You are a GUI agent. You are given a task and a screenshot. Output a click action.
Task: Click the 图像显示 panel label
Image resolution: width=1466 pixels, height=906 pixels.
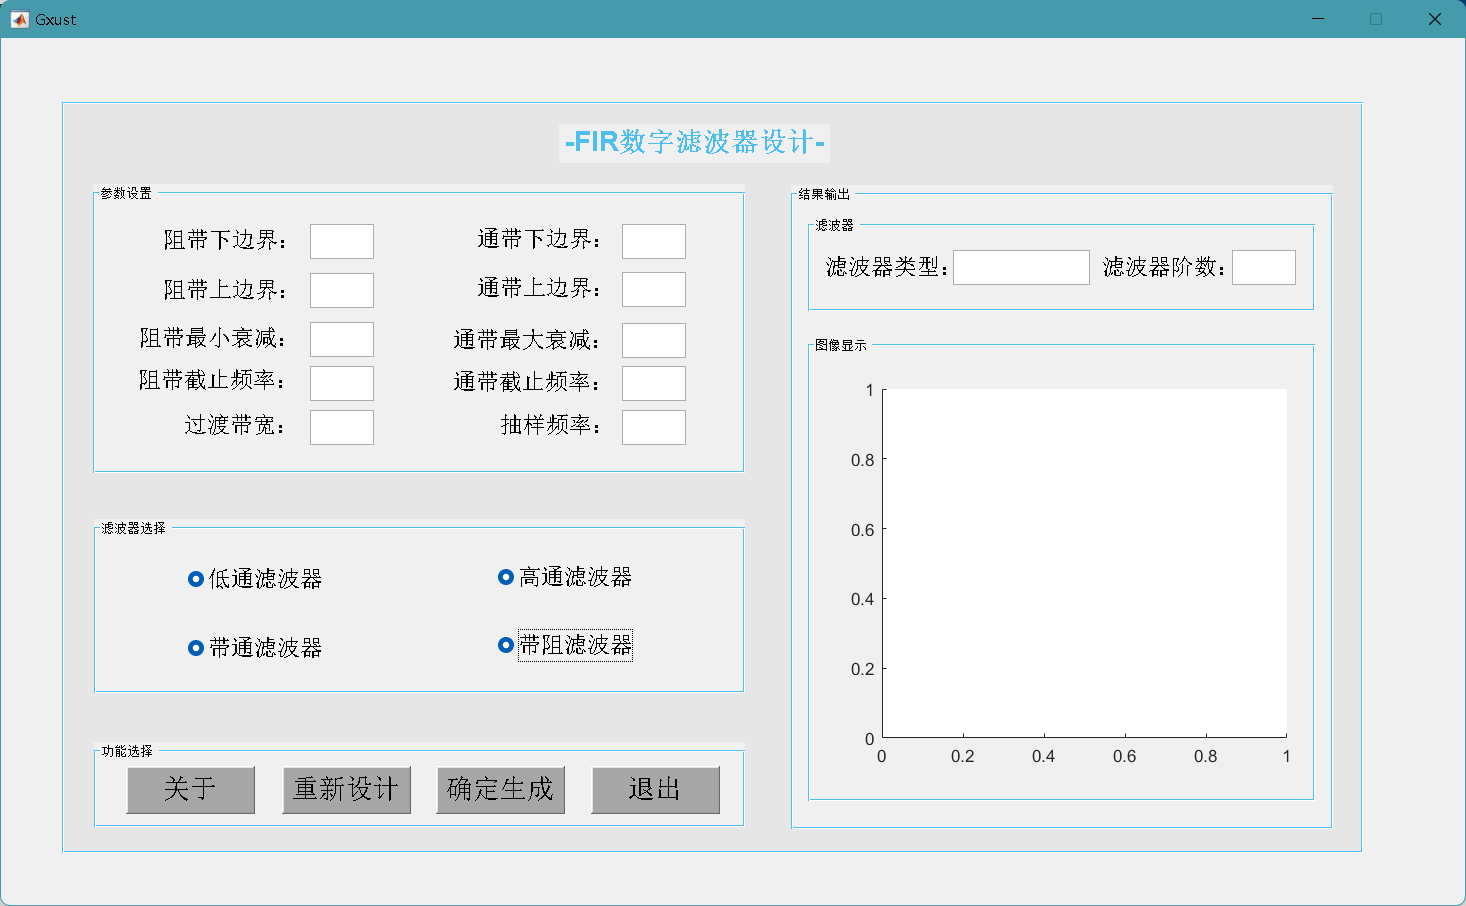coord(841,345)
